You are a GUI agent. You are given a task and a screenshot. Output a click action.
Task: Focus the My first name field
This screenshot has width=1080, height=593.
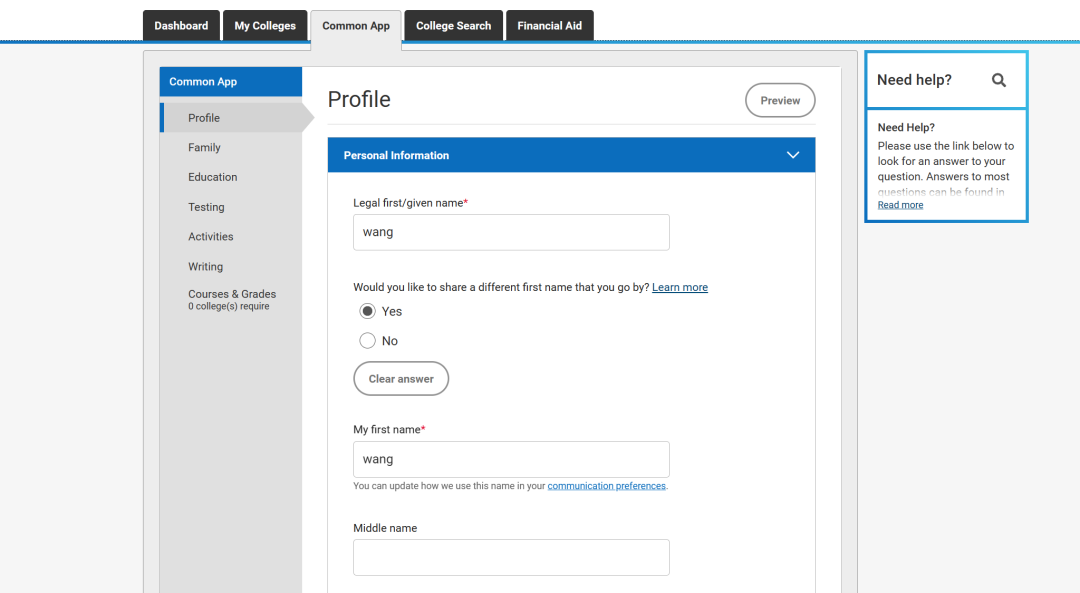click(x=511, y=459)
